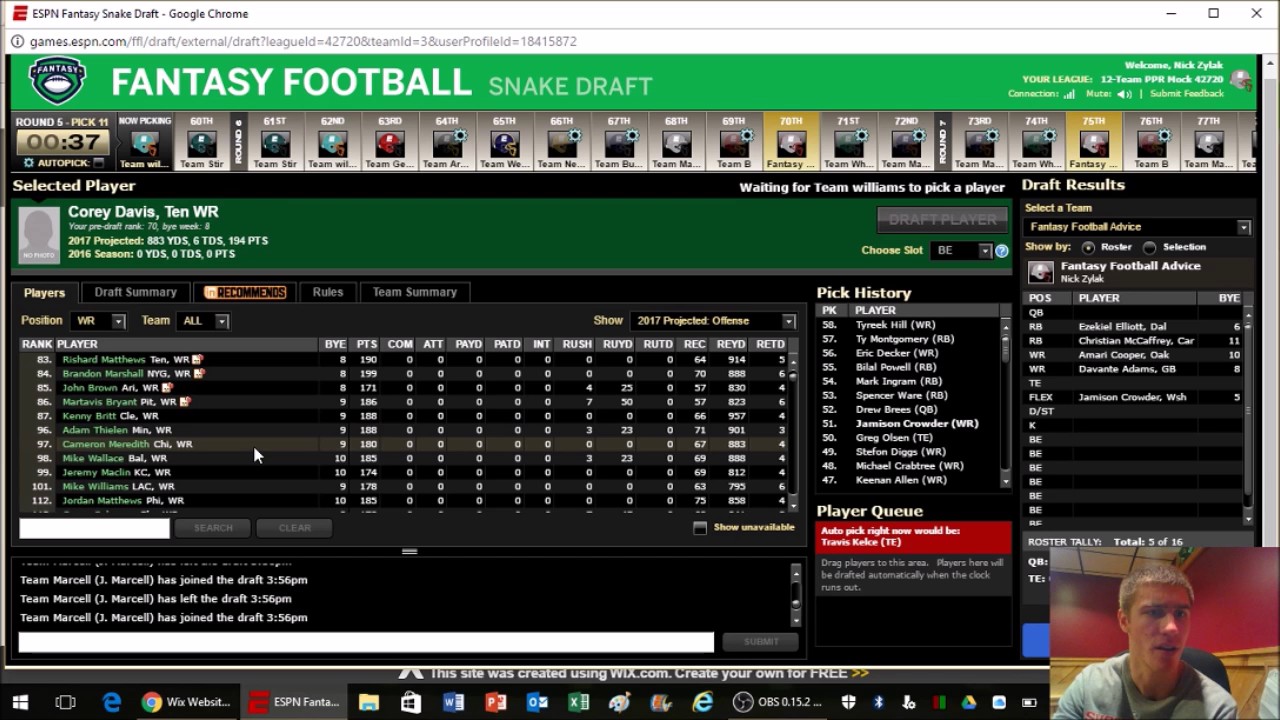The height and width of the screenshot is (720, 1280).
Task: Click Corey Davis player photo placeholder
Action: 39,235
